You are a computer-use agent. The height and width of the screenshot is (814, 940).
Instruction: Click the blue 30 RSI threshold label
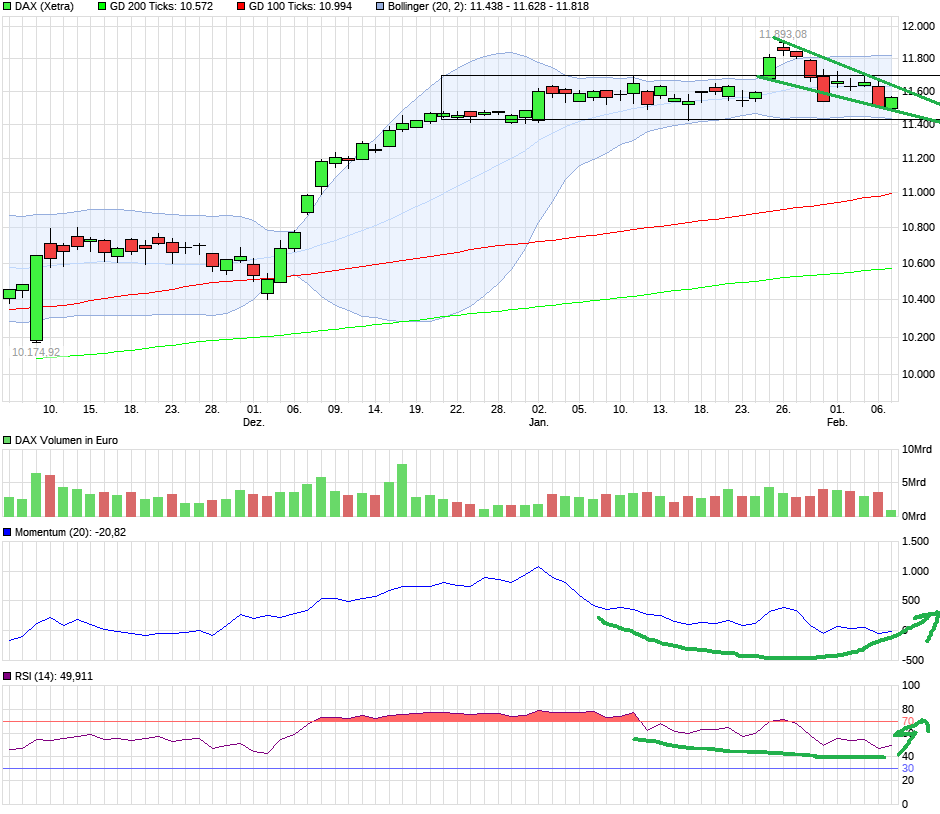(x=908, y=768)
